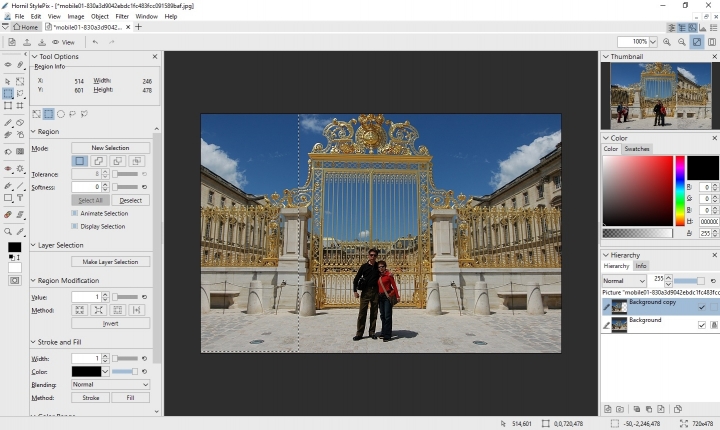Screen dimensions: 720x430
Task: Click the quick mask icon below color swatches
Action: [x=15, y=280]
